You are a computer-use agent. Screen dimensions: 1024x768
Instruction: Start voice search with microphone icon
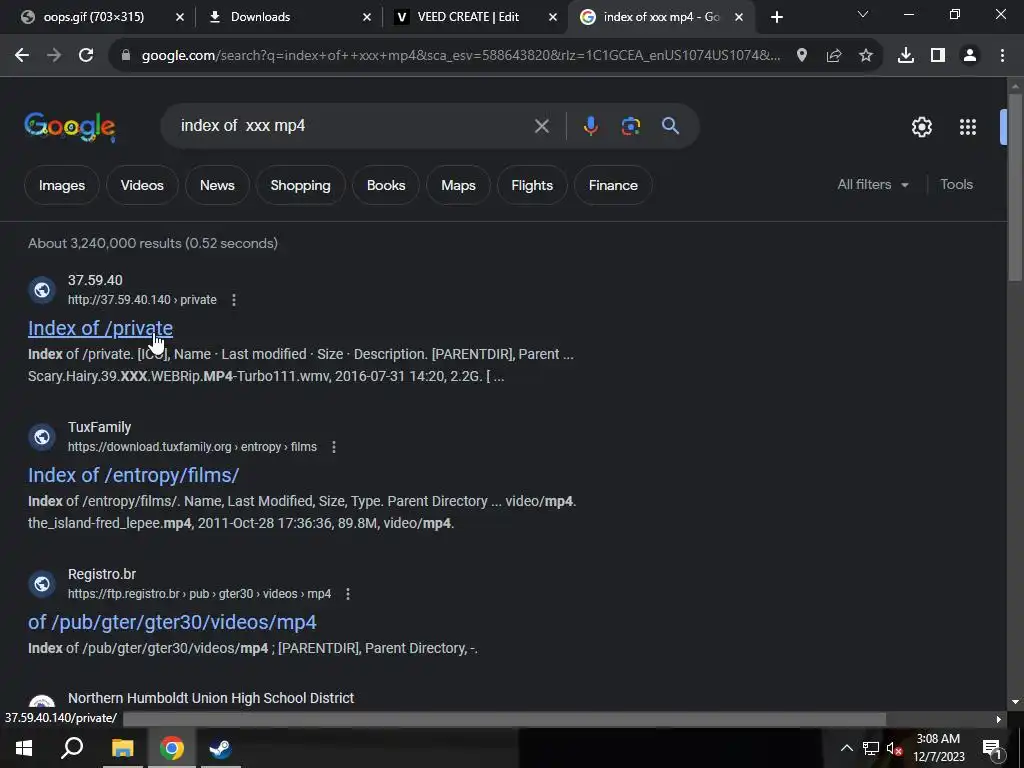click(x=590, y=126)
